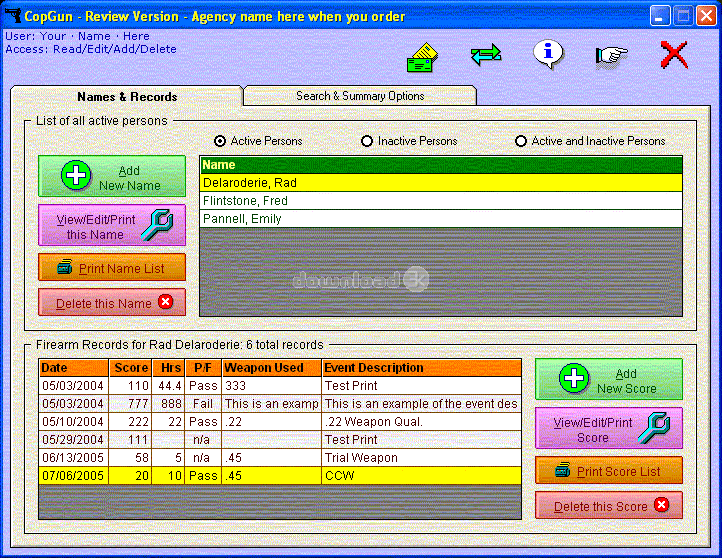
Task: Select the 05/03/2004 record with score 777
Action: coord(280,404)
